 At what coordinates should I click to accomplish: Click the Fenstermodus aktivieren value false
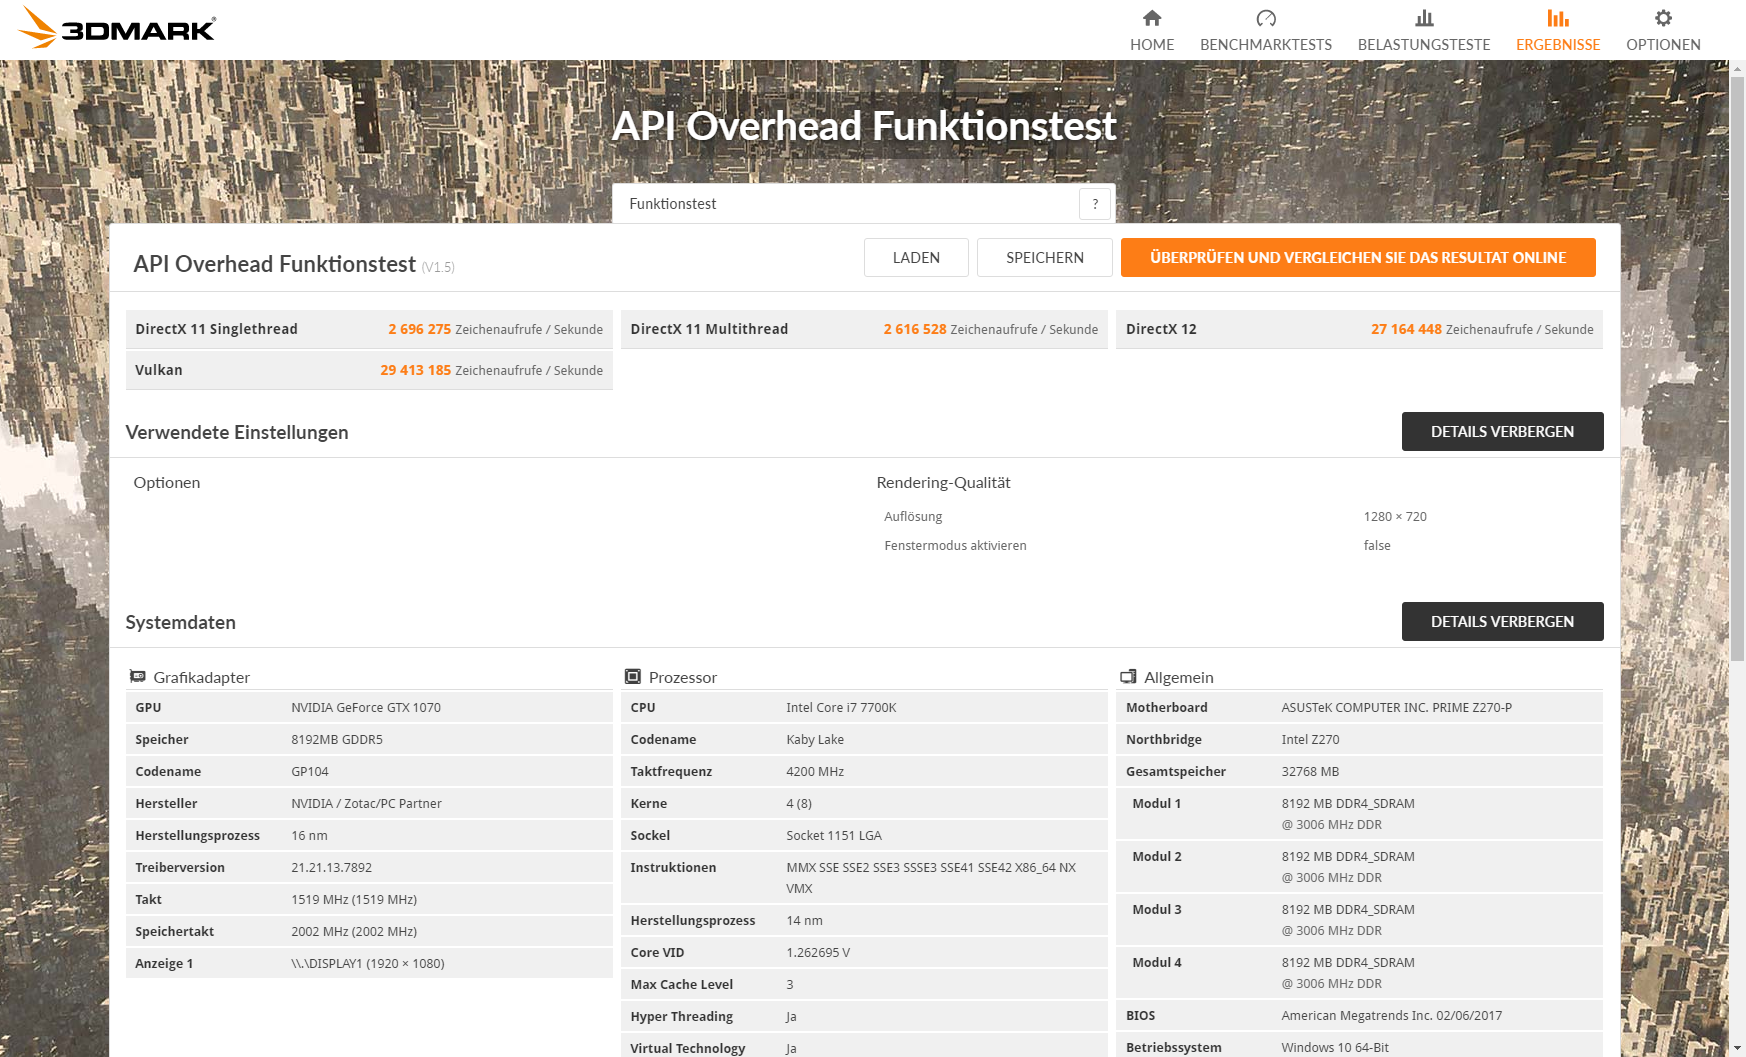[1377, 546]
